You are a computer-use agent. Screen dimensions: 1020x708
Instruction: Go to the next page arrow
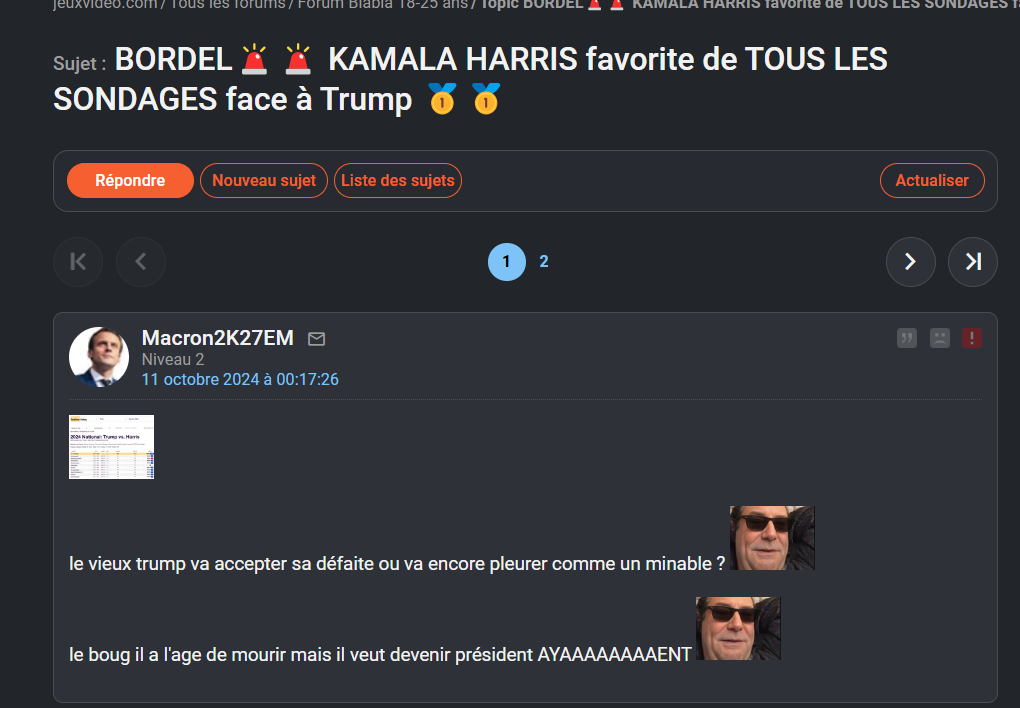pos(911,262)
